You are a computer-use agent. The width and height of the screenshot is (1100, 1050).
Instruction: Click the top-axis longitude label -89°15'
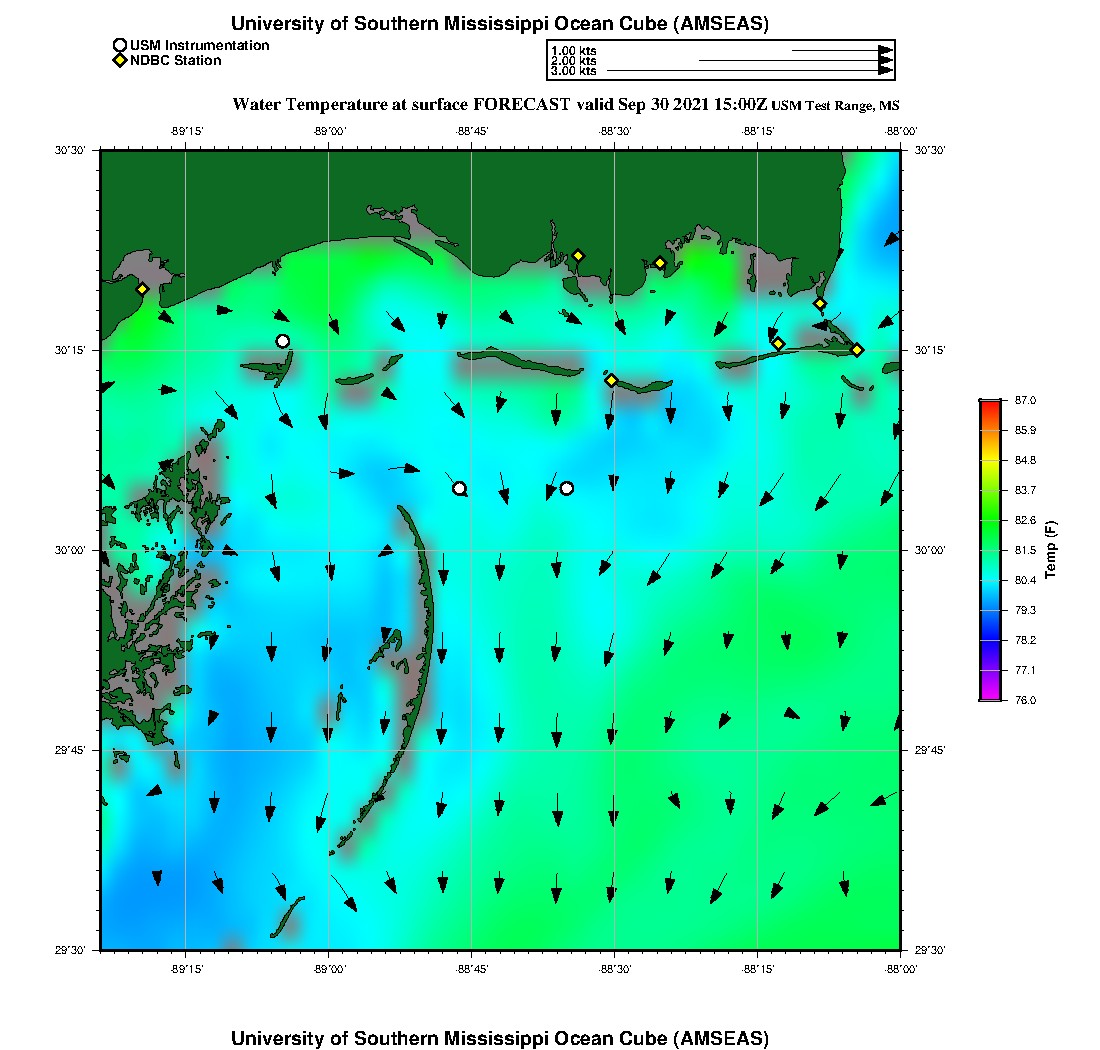pyautogui.click(x=187, y=131)
